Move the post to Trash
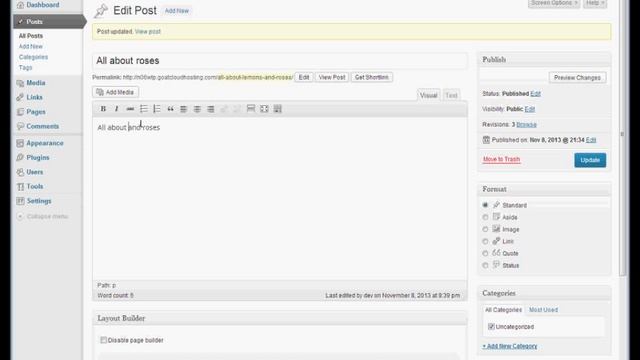This screenshot has height=360, width=640. 501,159
